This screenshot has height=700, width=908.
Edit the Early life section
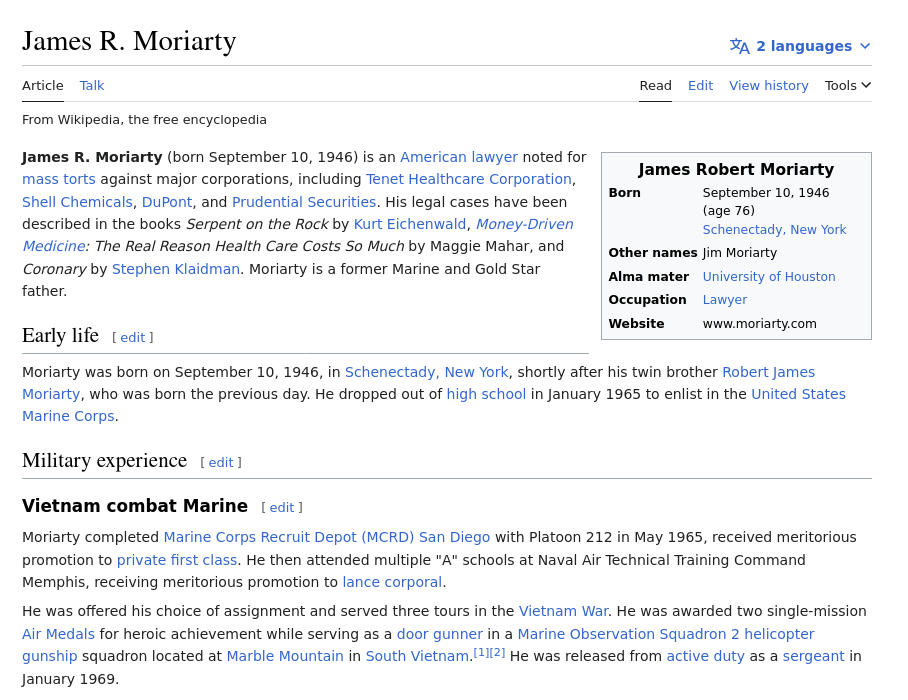[133, 338]
